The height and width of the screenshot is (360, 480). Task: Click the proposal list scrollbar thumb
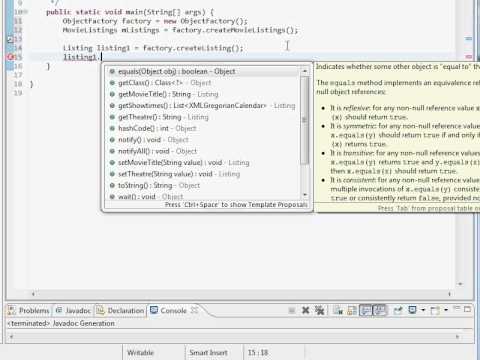tap(305, 120)
